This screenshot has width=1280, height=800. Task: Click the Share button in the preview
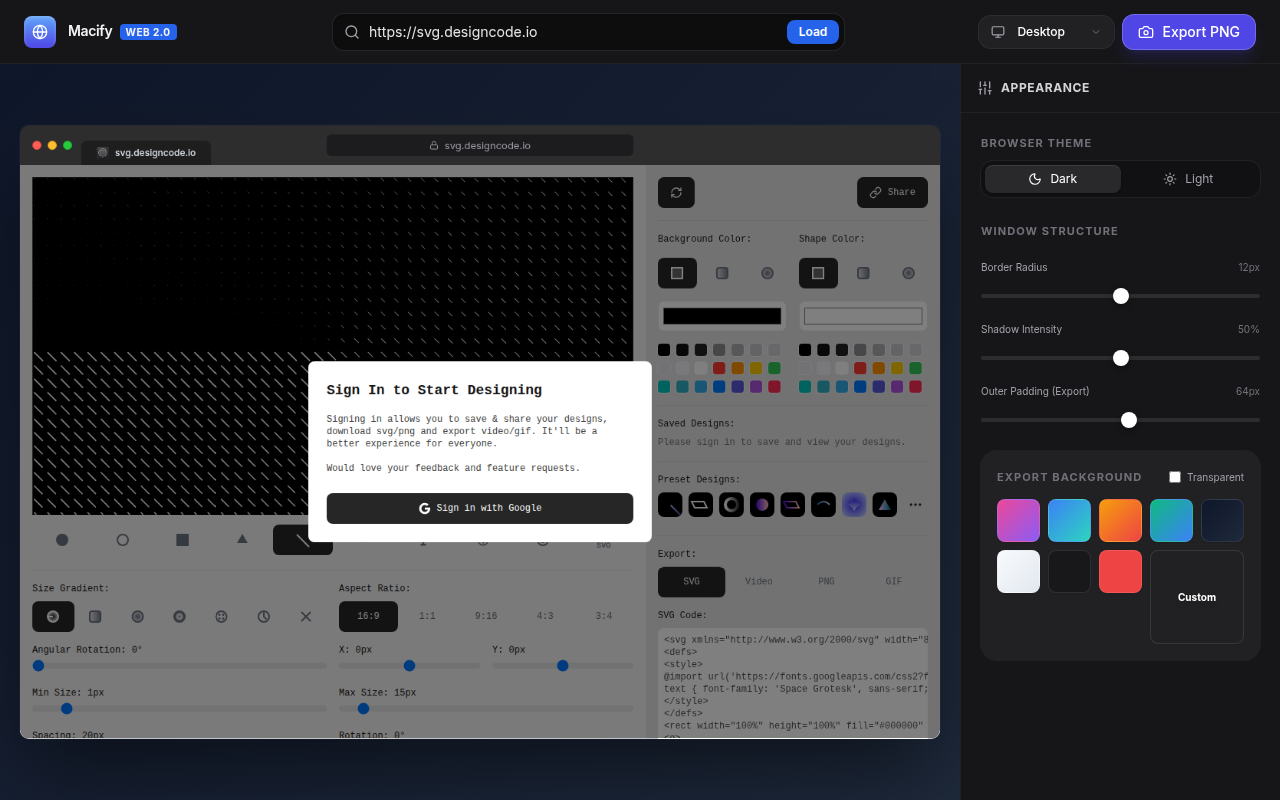(892, 192)
